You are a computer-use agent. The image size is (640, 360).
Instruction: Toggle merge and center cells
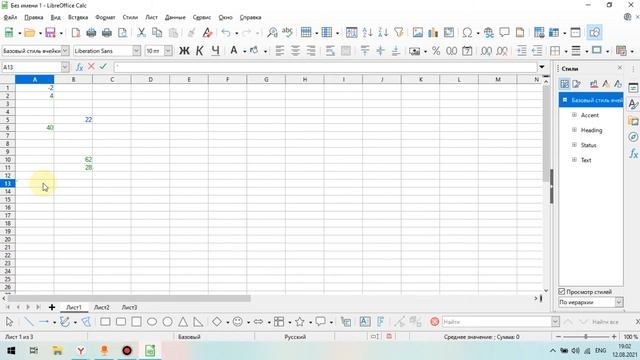pos(346,51)
